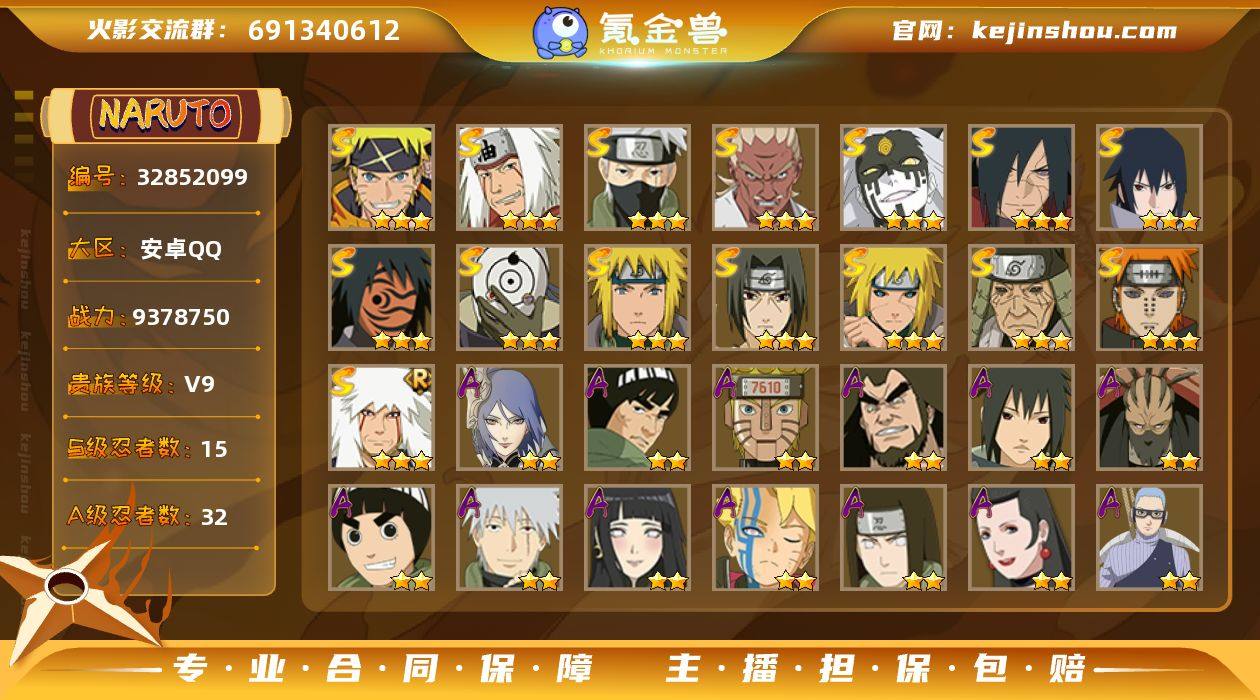Select the orange-haired Pain portrait
The width and height of the screenshot is (1260, 700).
(x=1149, y=298)
